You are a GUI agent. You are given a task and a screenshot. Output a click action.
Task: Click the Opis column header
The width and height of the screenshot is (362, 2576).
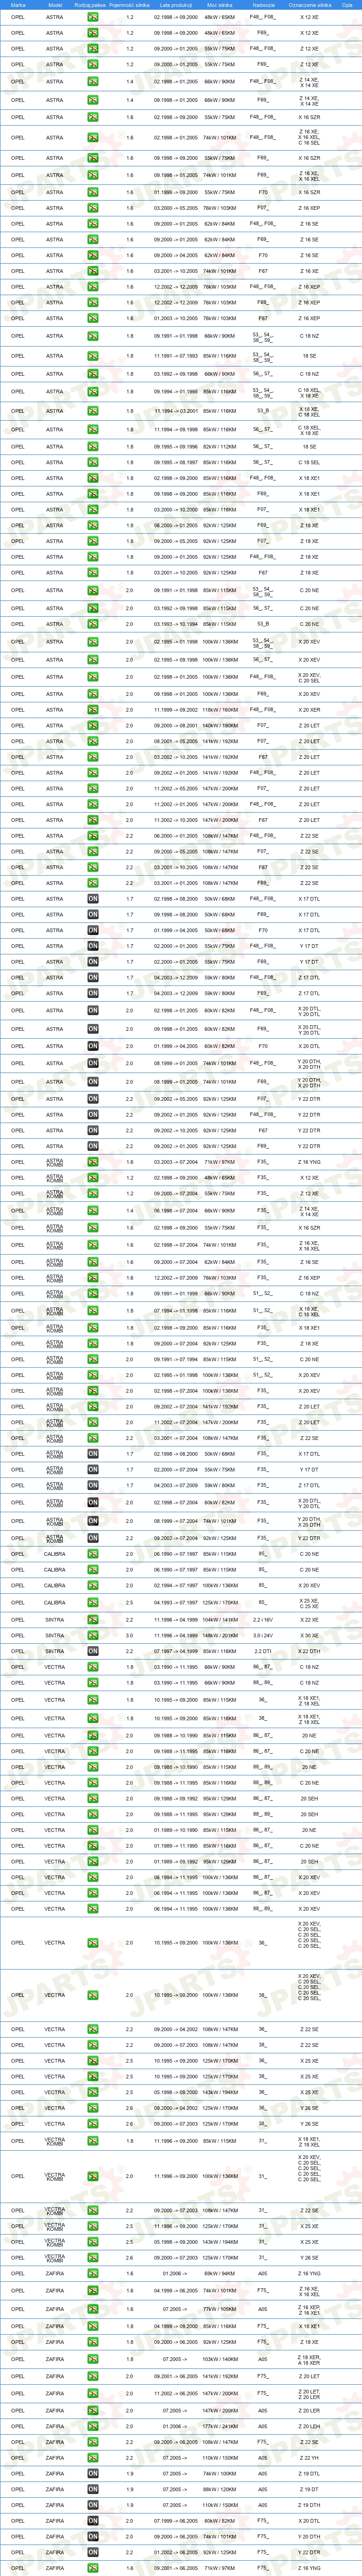pyautogui.click(x=348, y=5)
